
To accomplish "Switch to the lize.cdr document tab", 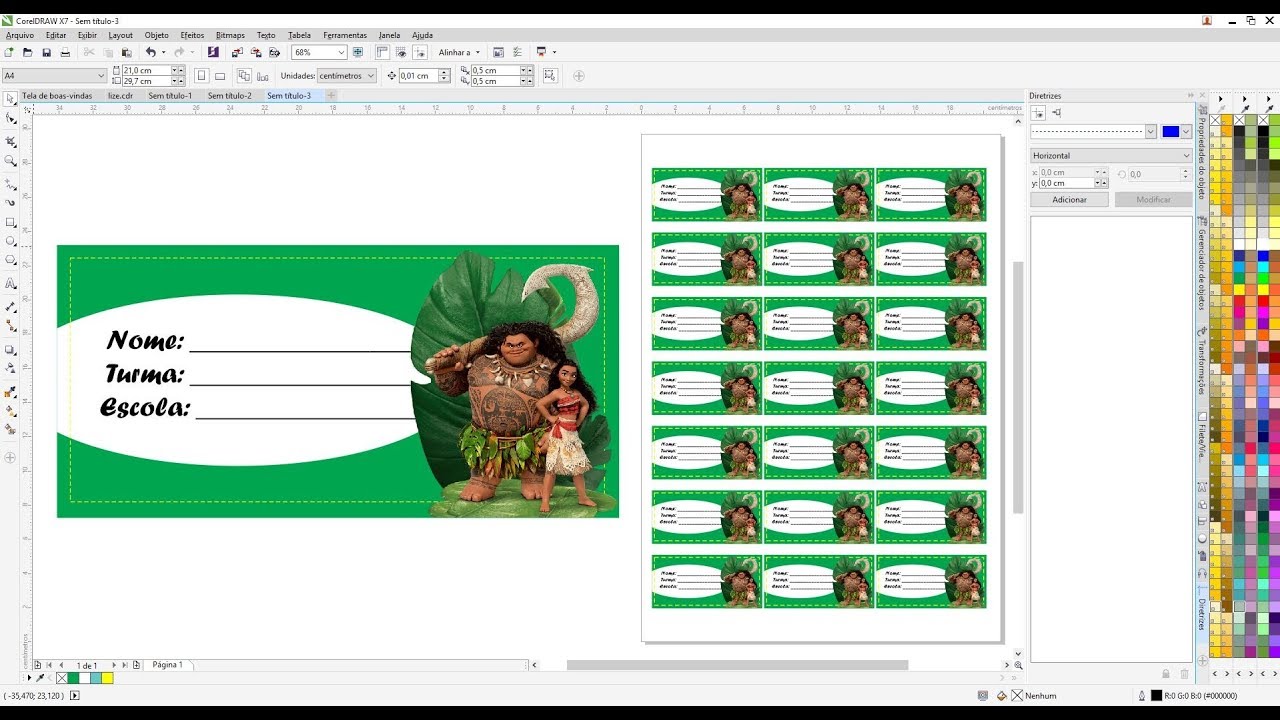I will [120, 96].
